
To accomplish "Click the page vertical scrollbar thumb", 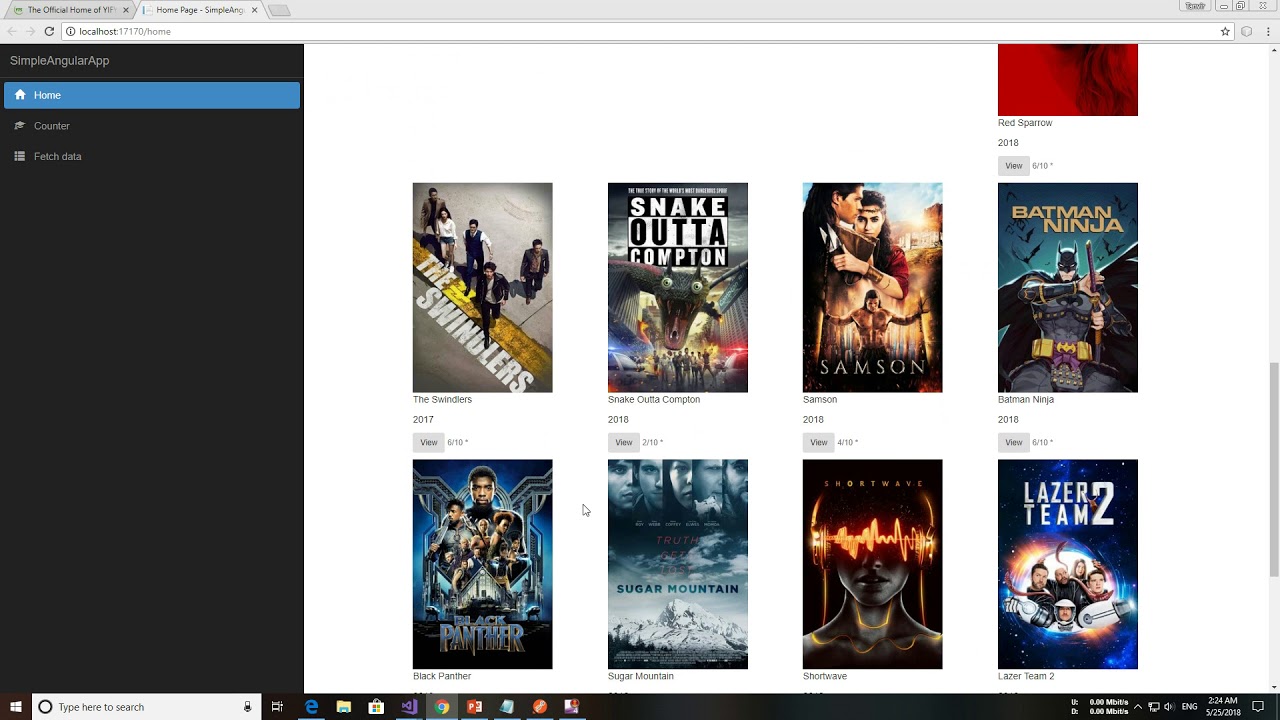I will [x=1273, y=470].
